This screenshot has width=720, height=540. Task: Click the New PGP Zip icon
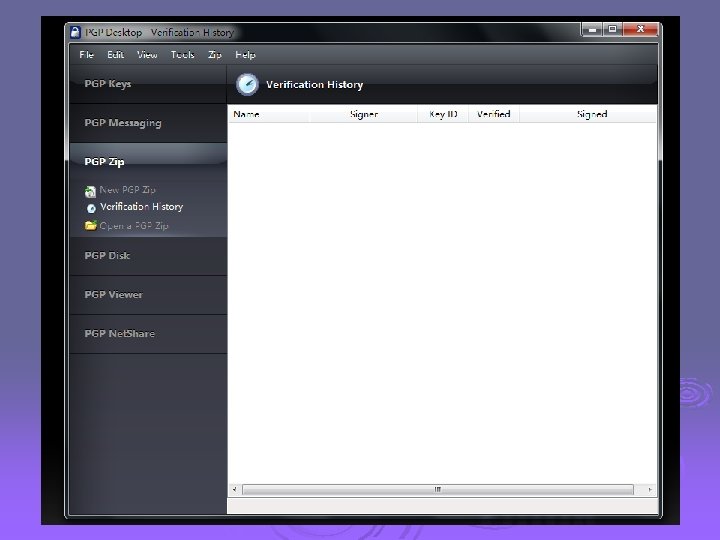pyautogui.click(x=90, y=191)
